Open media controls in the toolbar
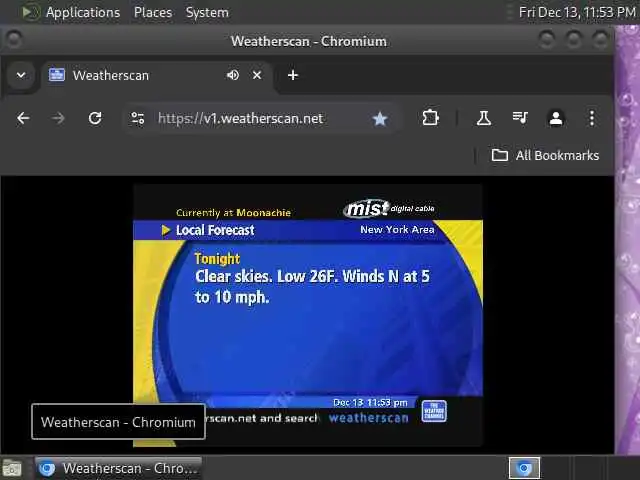640x480 pixels. pyautogui.click(x=520, y=118)
